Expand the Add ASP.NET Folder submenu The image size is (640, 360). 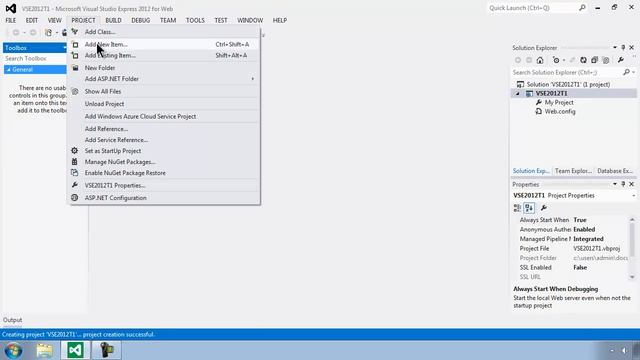164,79
